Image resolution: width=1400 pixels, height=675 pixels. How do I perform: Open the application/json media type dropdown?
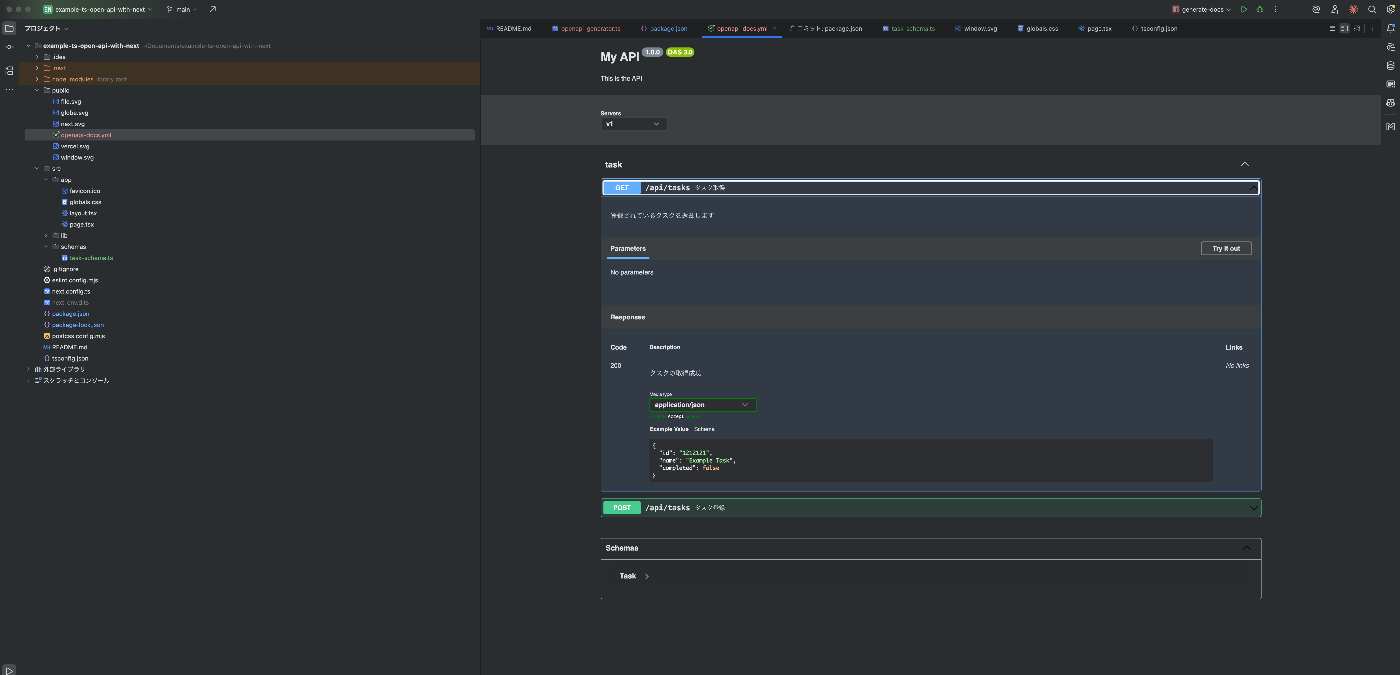[703, 405]
